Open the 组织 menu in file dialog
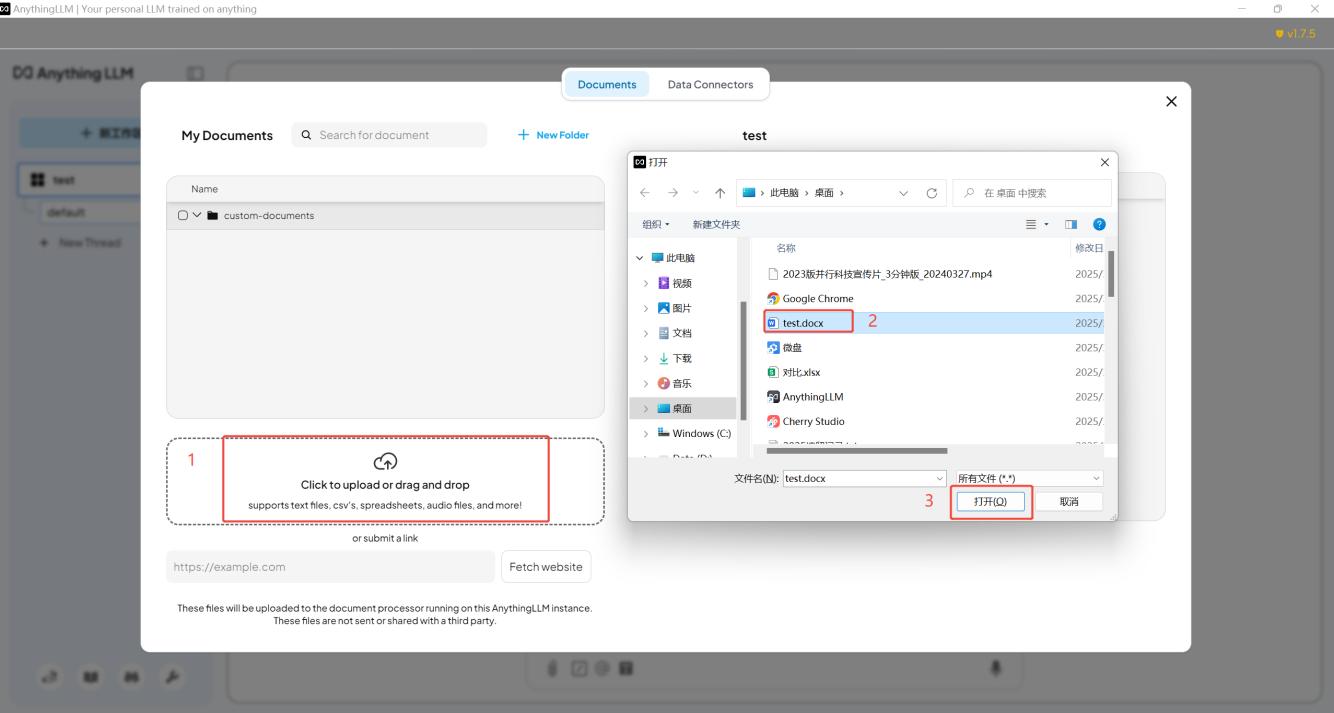The width and height of the screenshot is (1334, 713). (x=655, y=225)
